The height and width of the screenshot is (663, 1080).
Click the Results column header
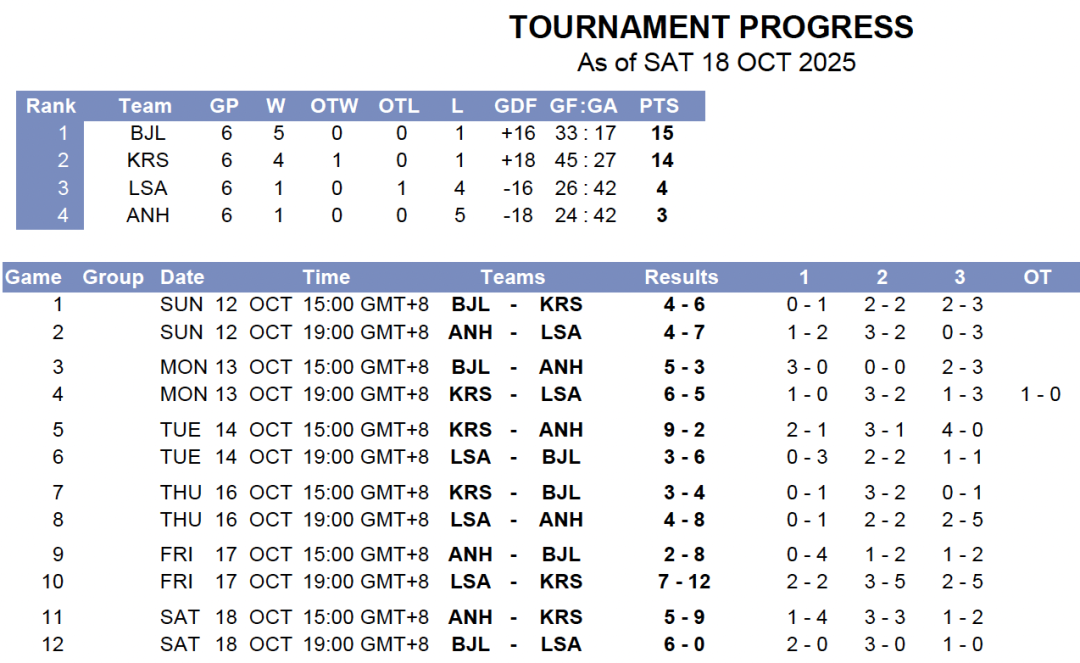(x=681, y=277)
